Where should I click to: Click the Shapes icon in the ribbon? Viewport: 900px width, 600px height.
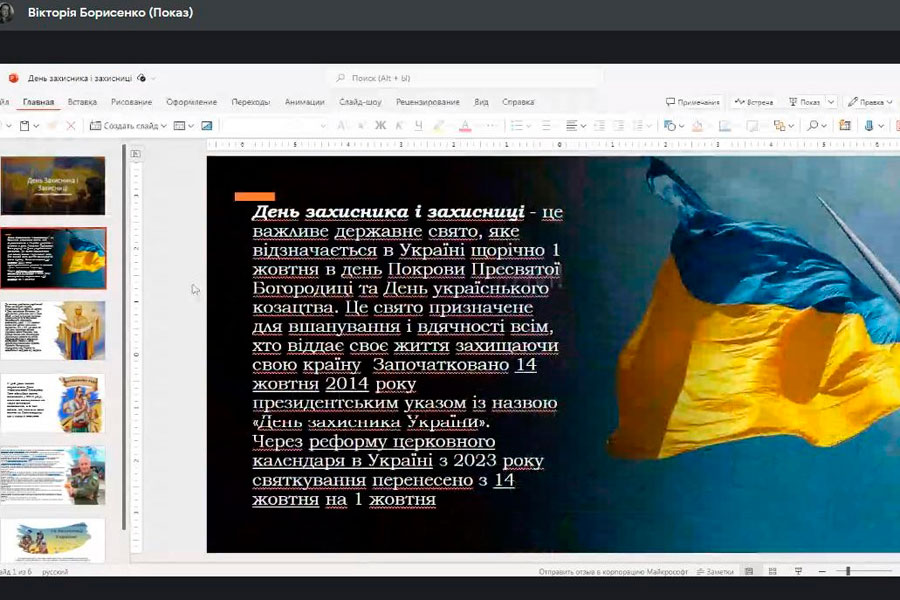click(x=669, y=126)
